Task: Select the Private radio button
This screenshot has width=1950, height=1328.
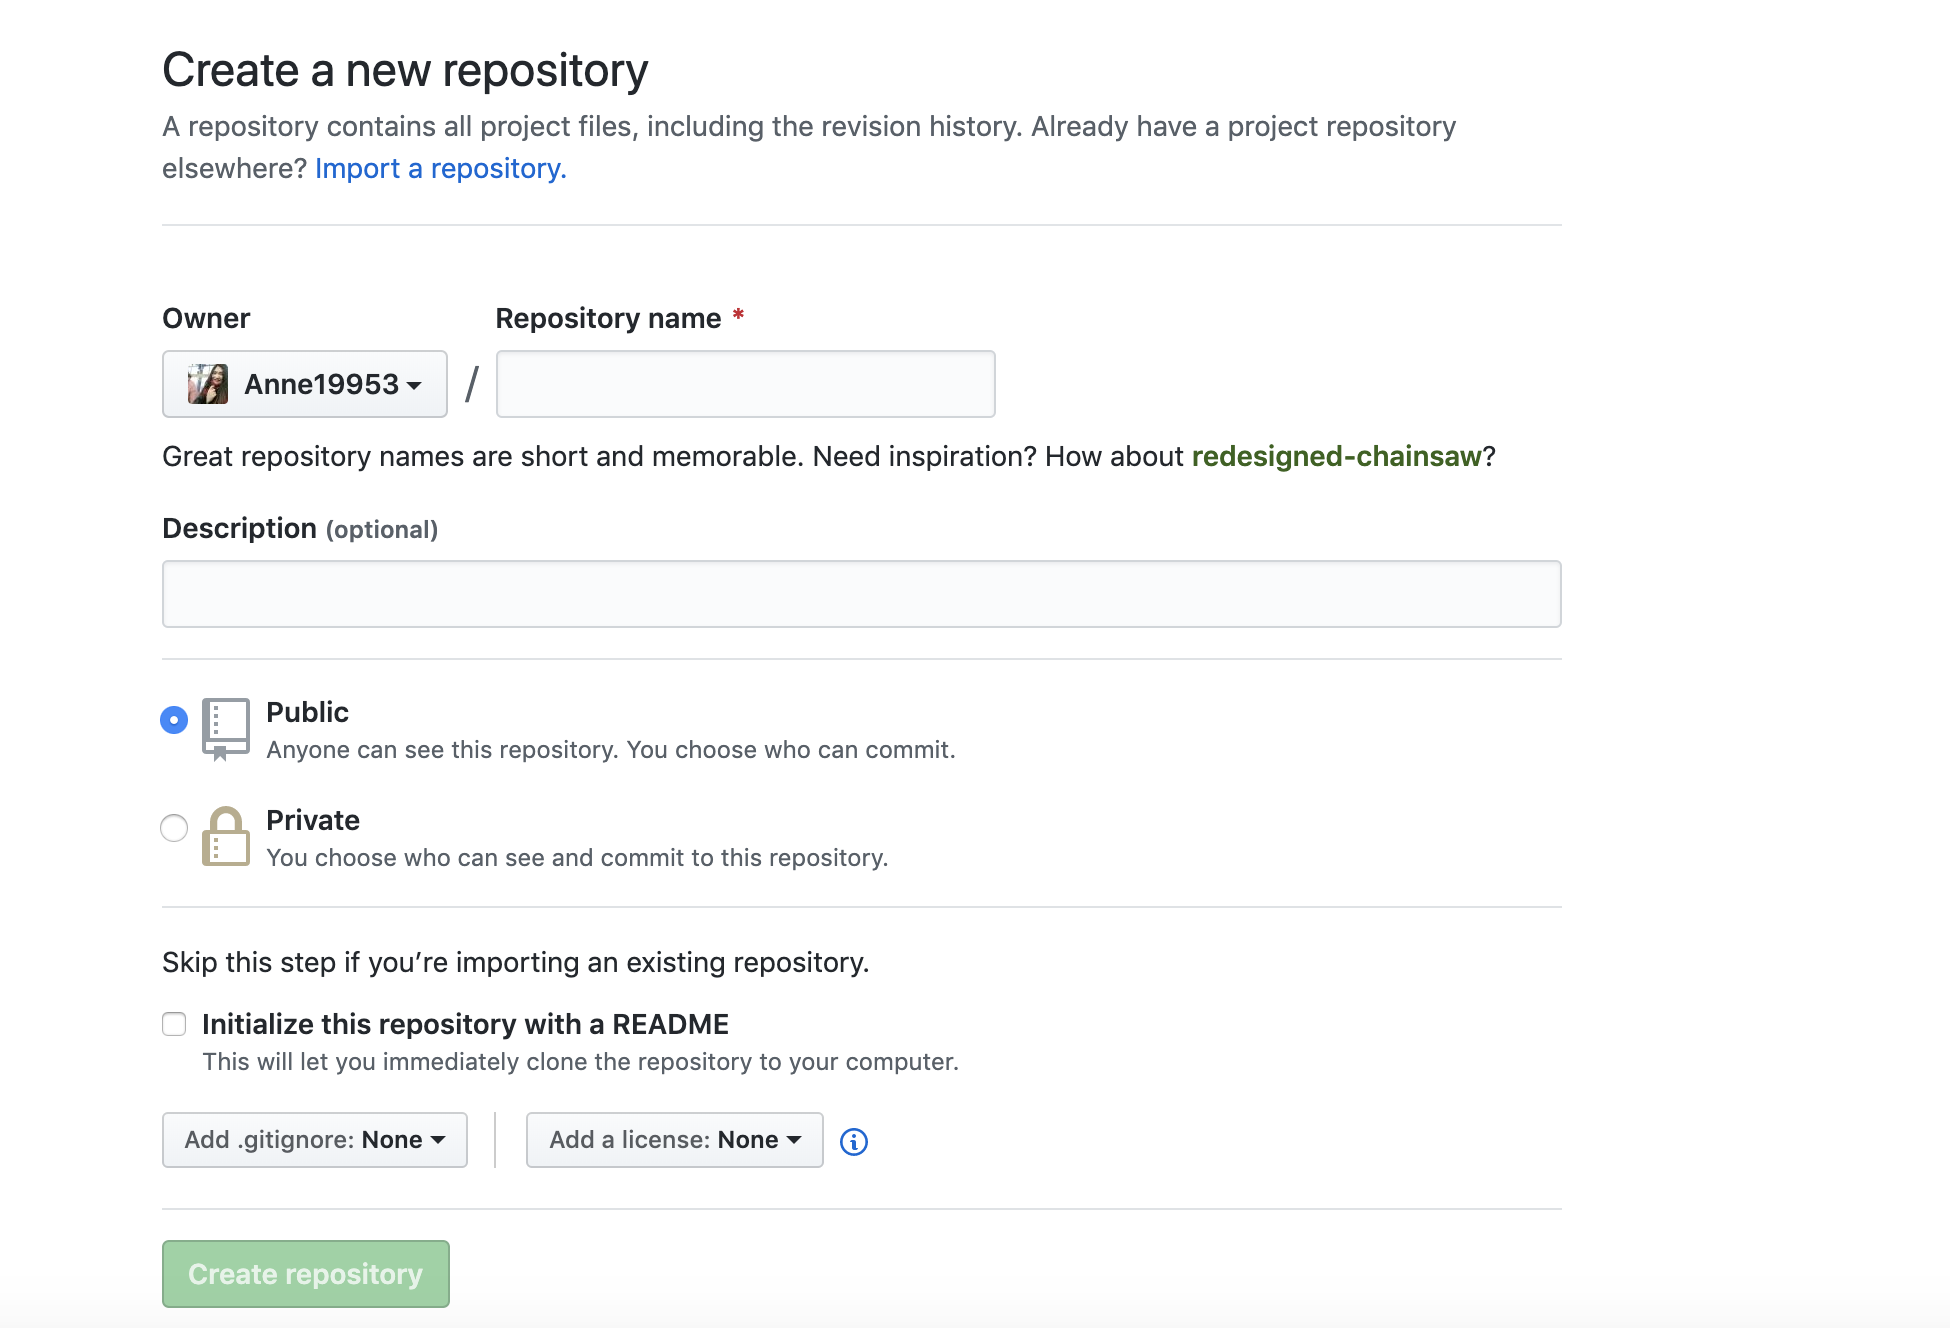Action: (x=174, y=828)
